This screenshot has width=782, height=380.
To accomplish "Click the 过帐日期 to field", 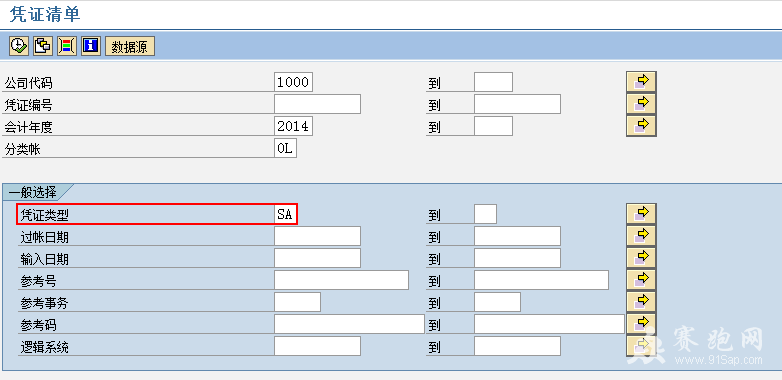I will [517, 236].
